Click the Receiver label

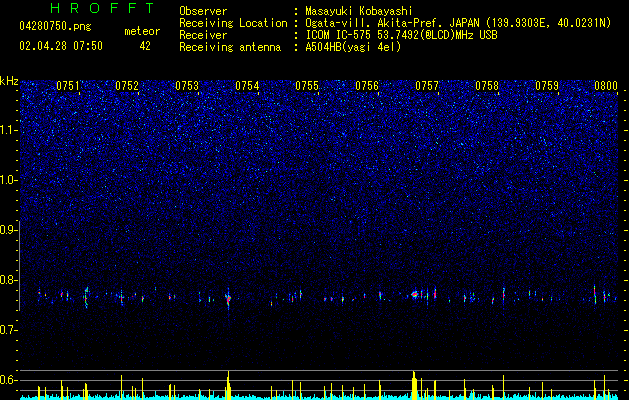click(203, 35)
